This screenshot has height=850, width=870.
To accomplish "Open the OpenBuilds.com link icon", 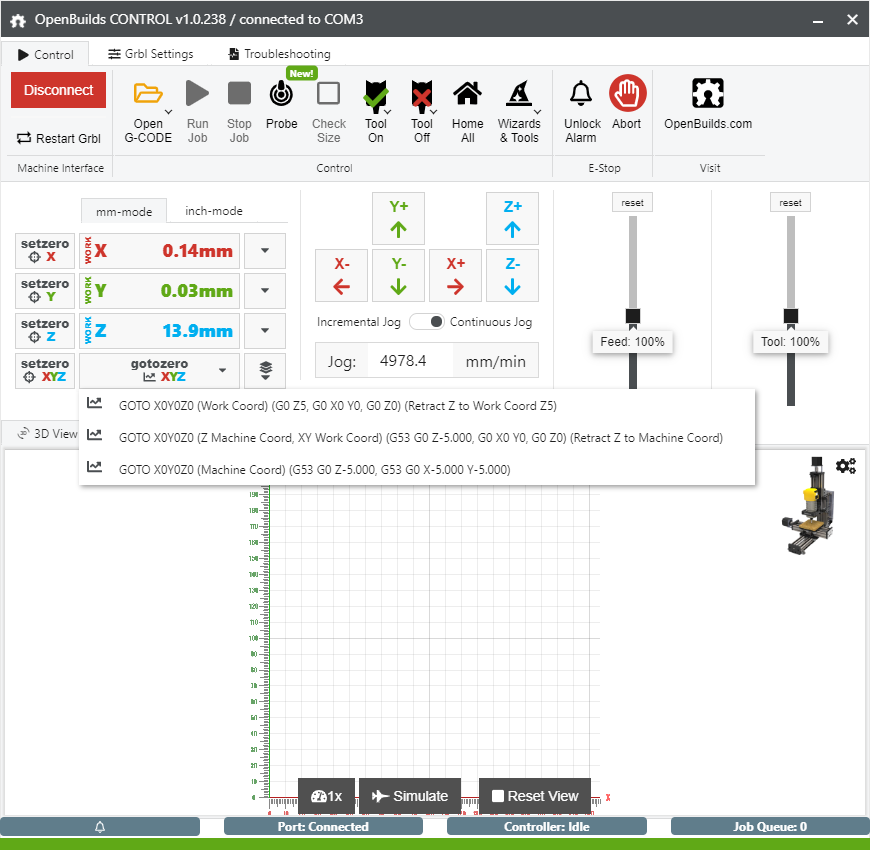I will pyautogui.click(x=708, y=93).
